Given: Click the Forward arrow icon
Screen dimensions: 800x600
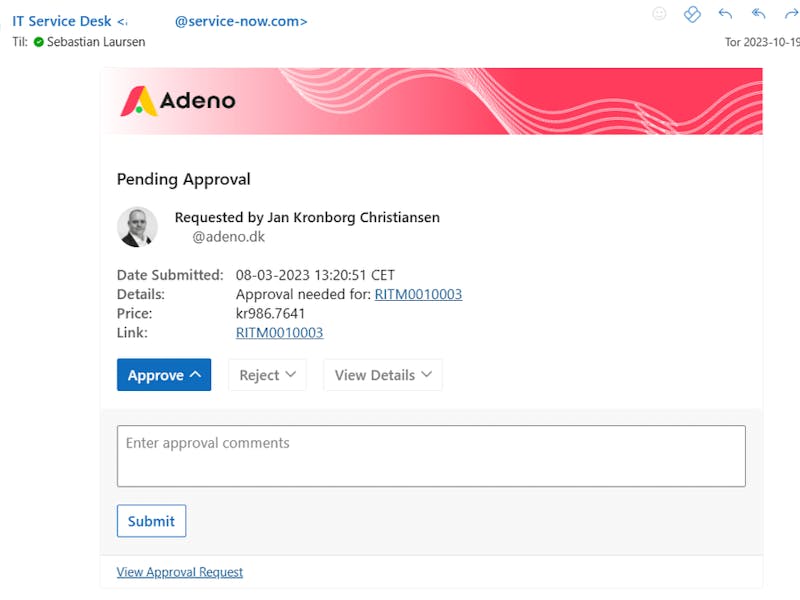Looking at the screenshot, I should (789, 15).
